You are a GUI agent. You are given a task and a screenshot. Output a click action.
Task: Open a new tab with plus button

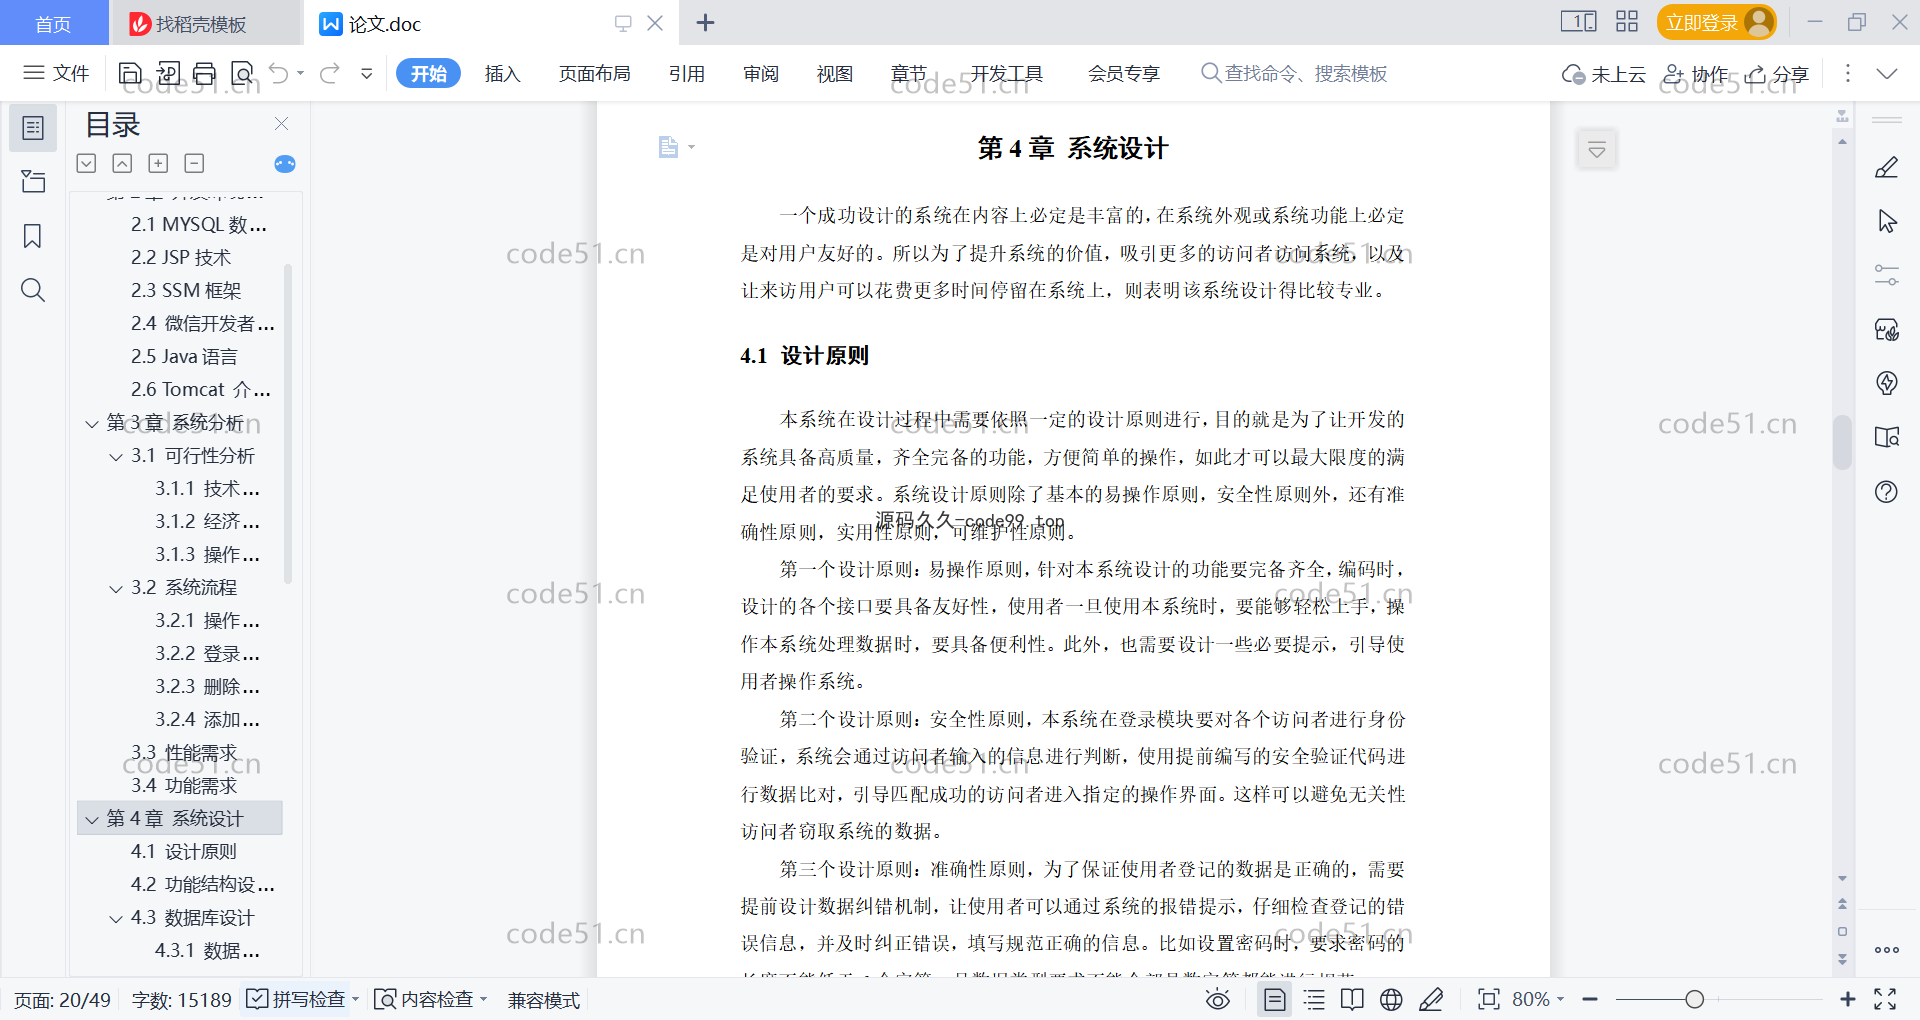[705, 22]
